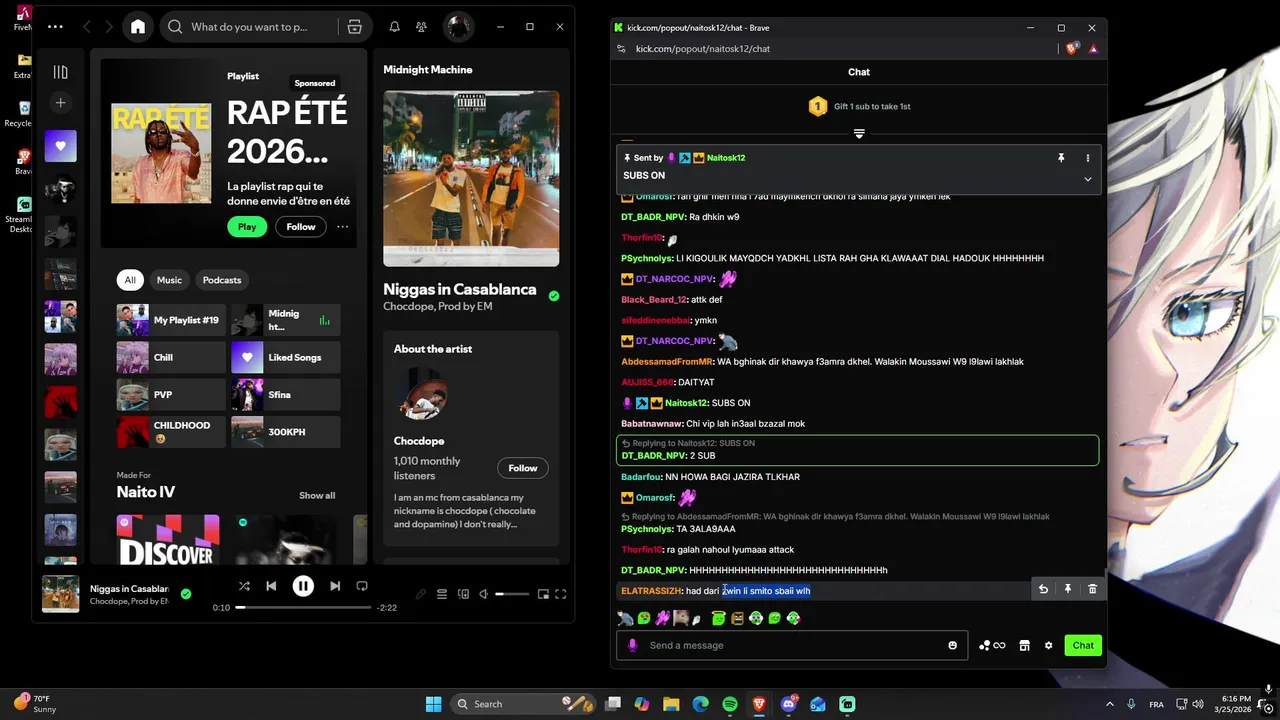
Task: Open the 300KPH playlist tile
Action: [286, 432]
